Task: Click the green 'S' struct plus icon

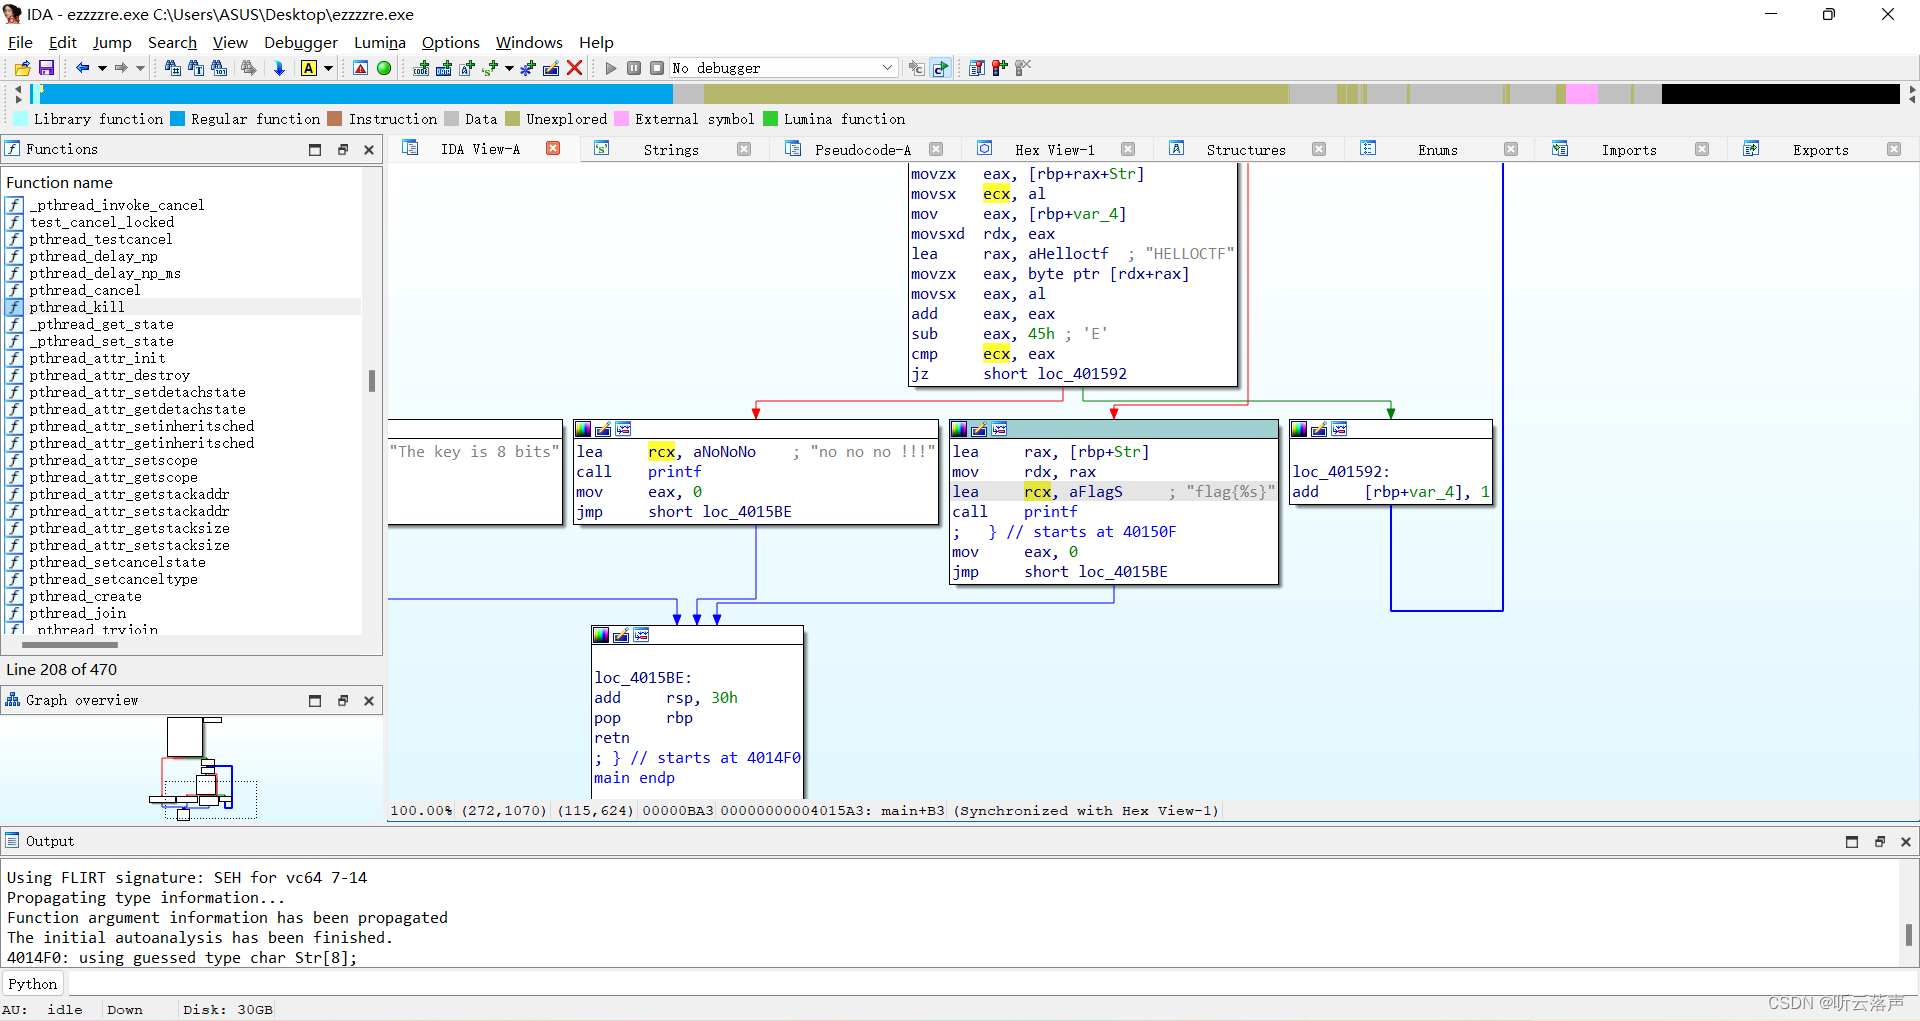Action: pyautogui.click(x=490, y=68)
